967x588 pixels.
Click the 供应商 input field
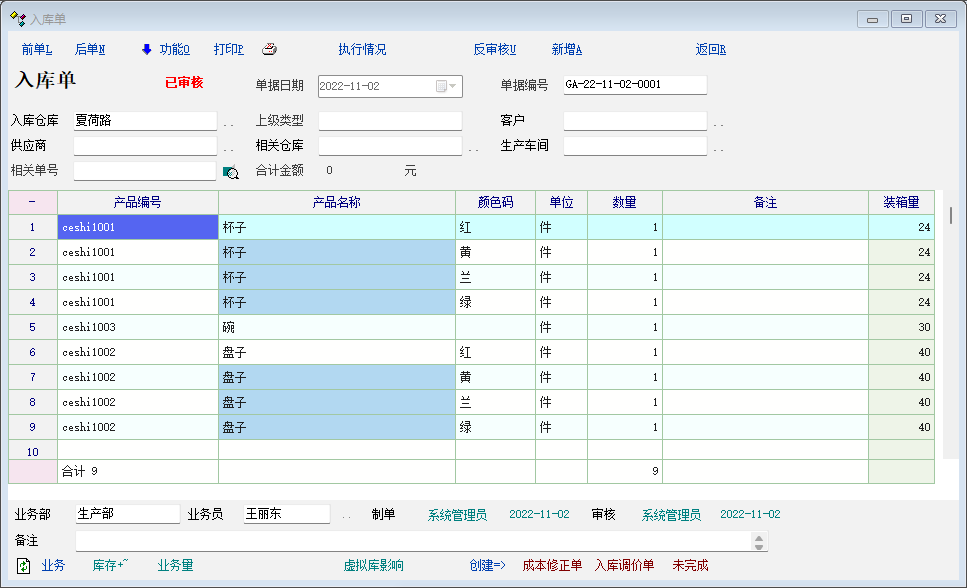click(145, 146)
